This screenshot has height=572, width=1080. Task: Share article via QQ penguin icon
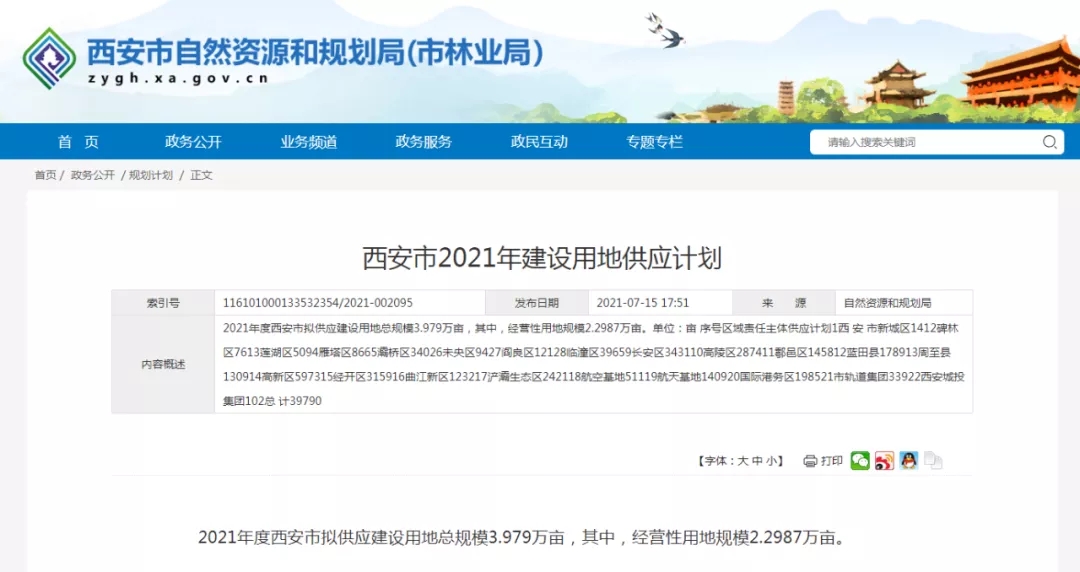[908, 461]
